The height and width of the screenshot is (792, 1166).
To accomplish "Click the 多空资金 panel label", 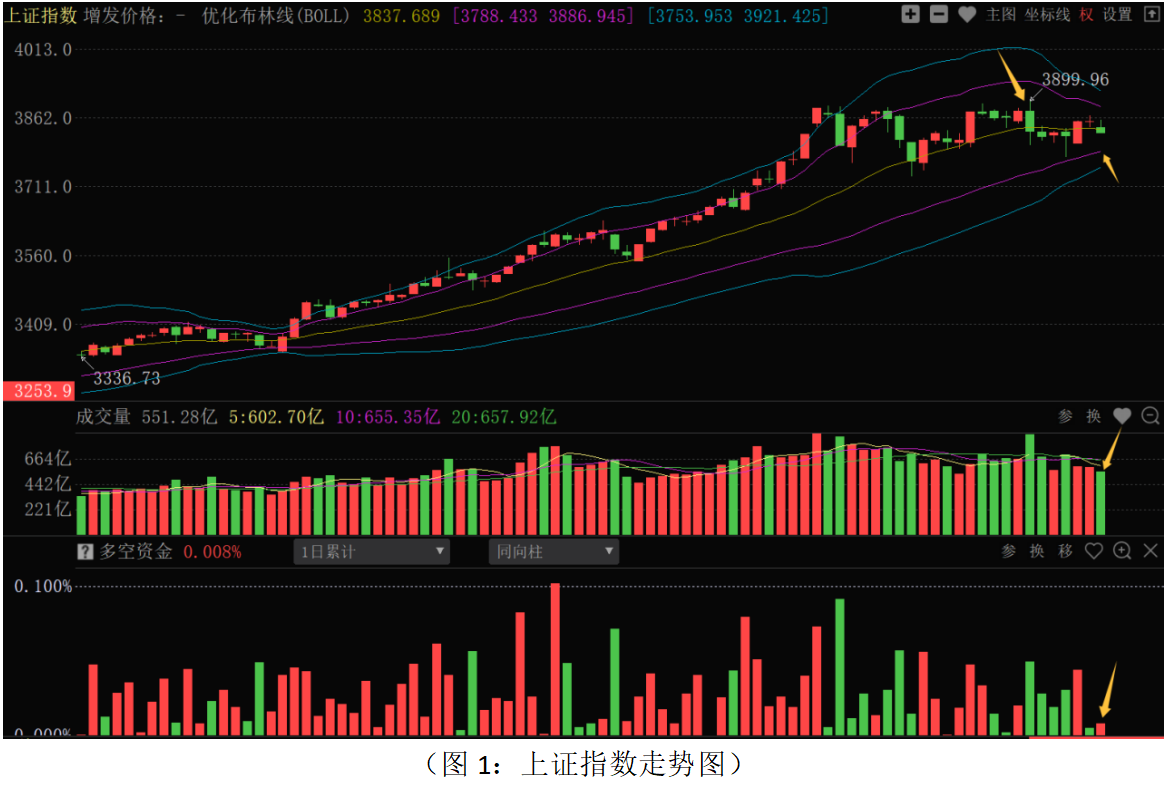I will click(136, 552).
